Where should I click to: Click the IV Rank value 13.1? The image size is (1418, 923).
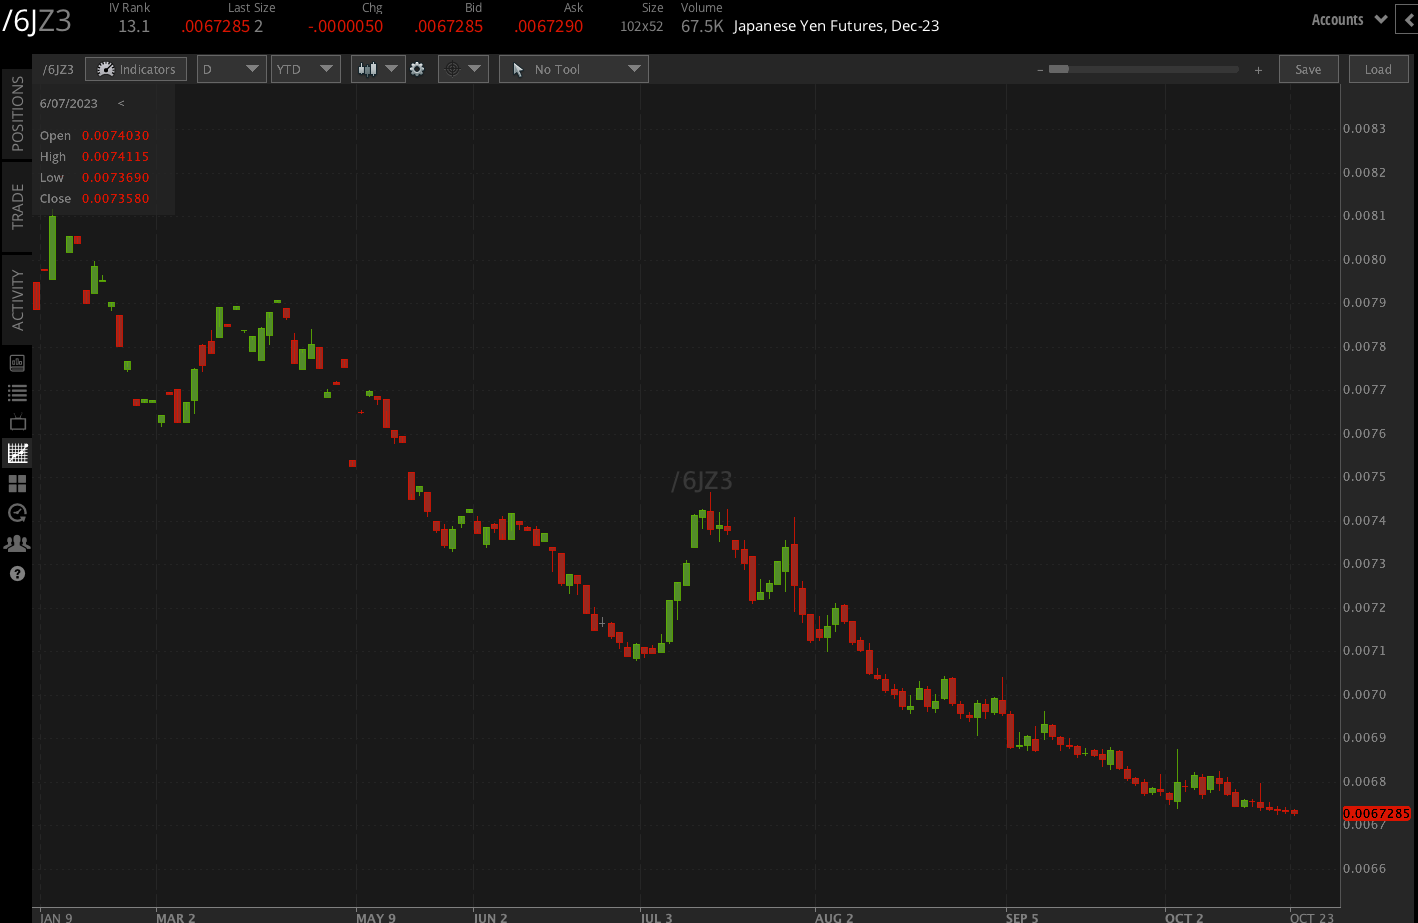click(x=134, y=27)
